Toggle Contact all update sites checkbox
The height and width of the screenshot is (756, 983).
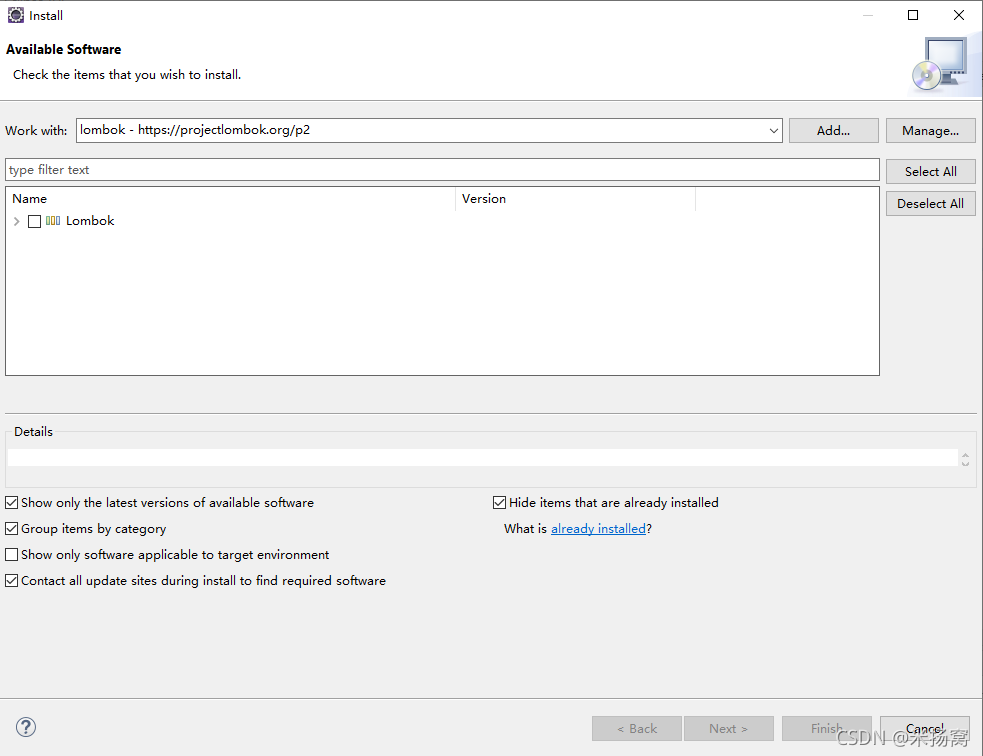11,580
